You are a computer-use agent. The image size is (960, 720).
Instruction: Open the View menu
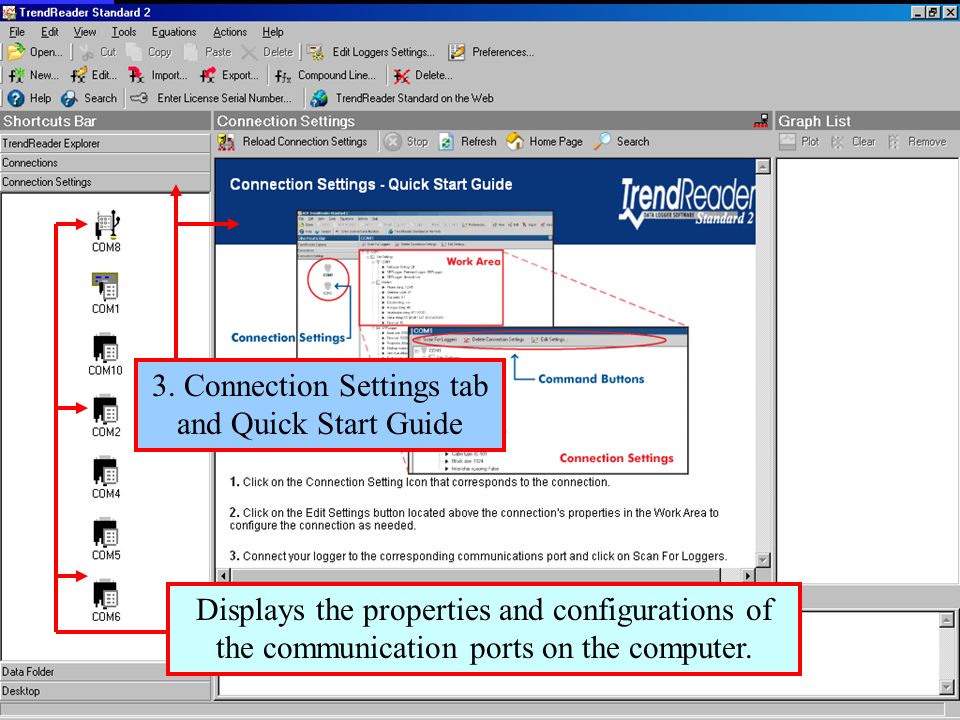pyautogui.click(x=84, y=32)
